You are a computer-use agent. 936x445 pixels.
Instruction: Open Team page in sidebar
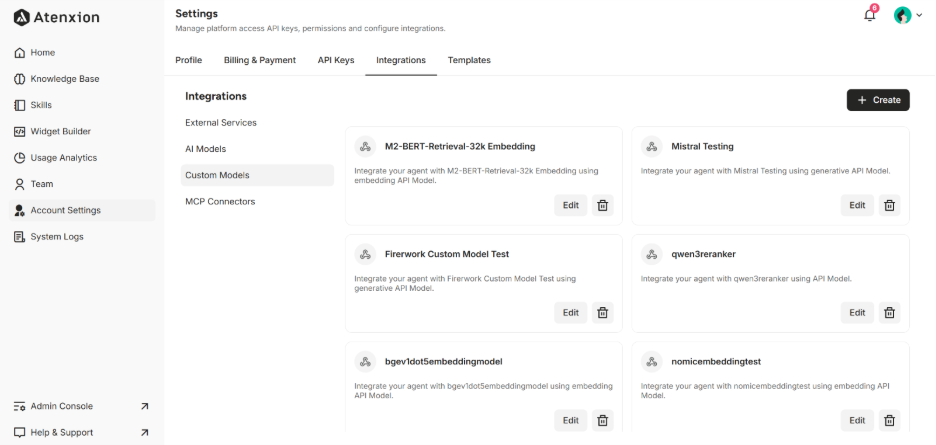(x=82, y=184)
